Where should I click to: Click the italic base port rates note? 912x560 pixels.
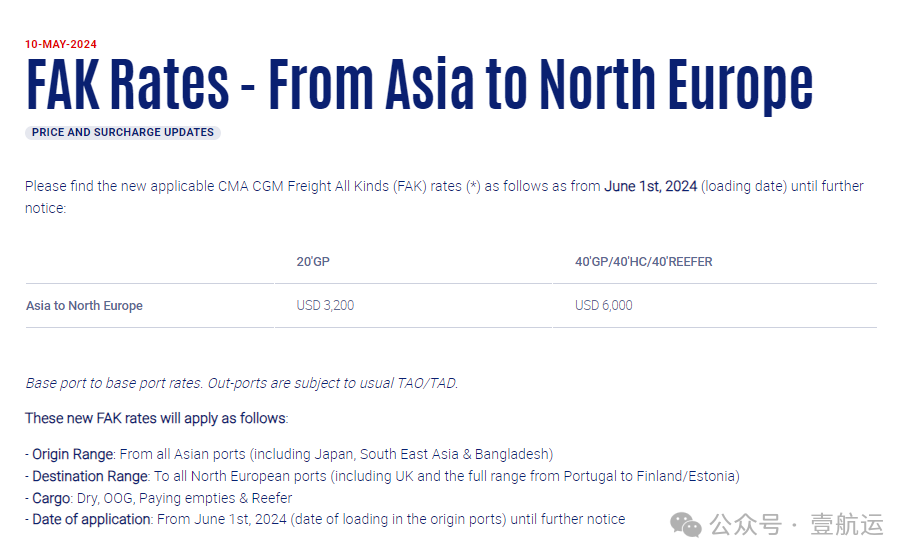[x=241, y=383]
